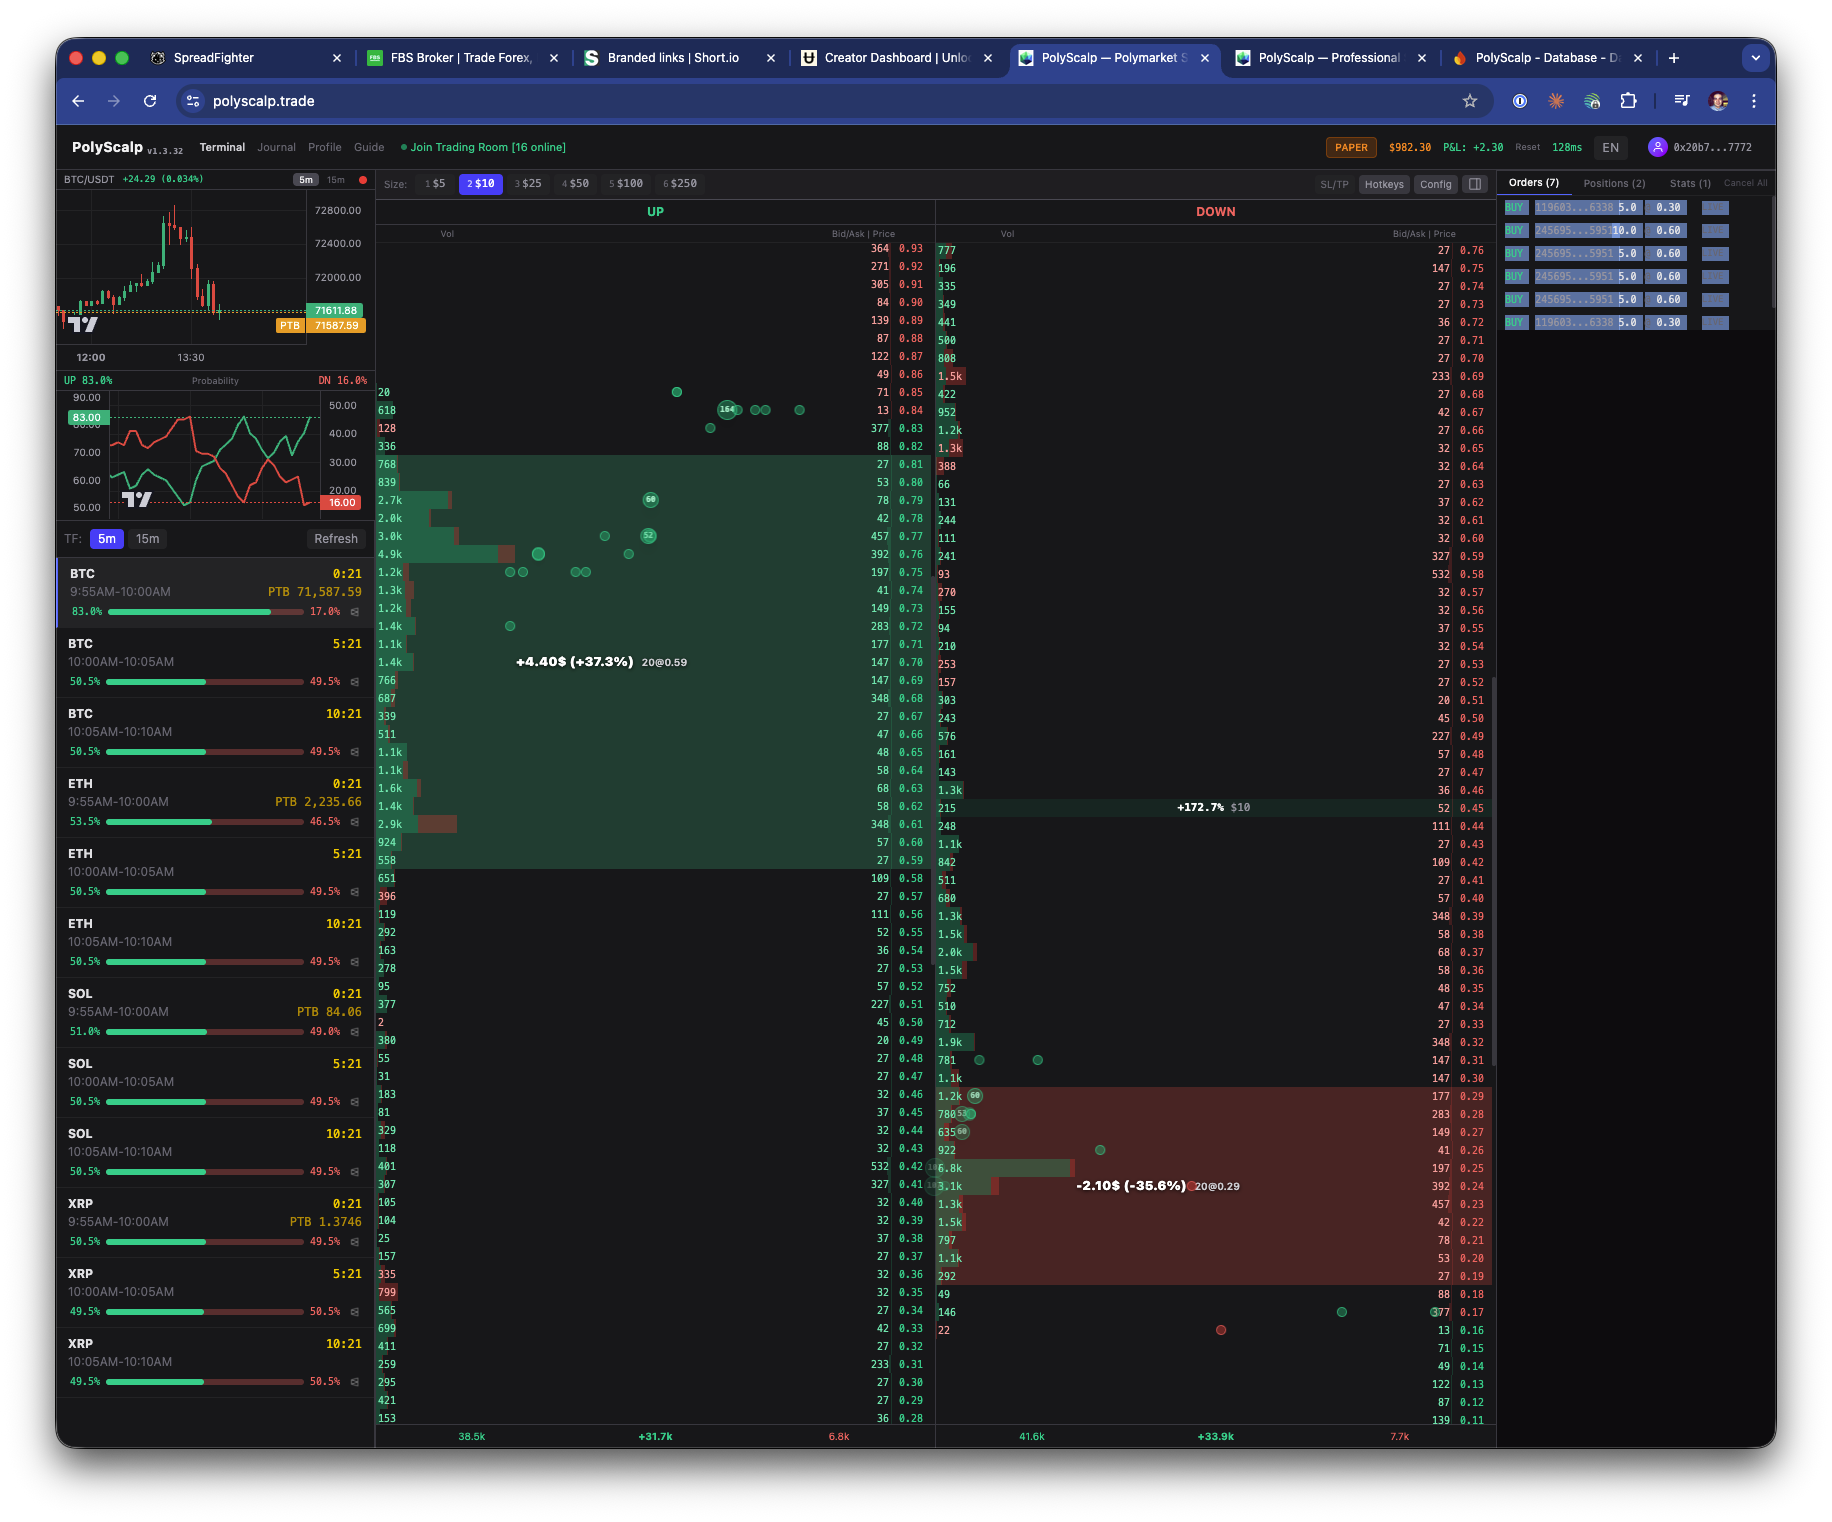Switch to the Positions (2) tab

[x=1613, y=183]
